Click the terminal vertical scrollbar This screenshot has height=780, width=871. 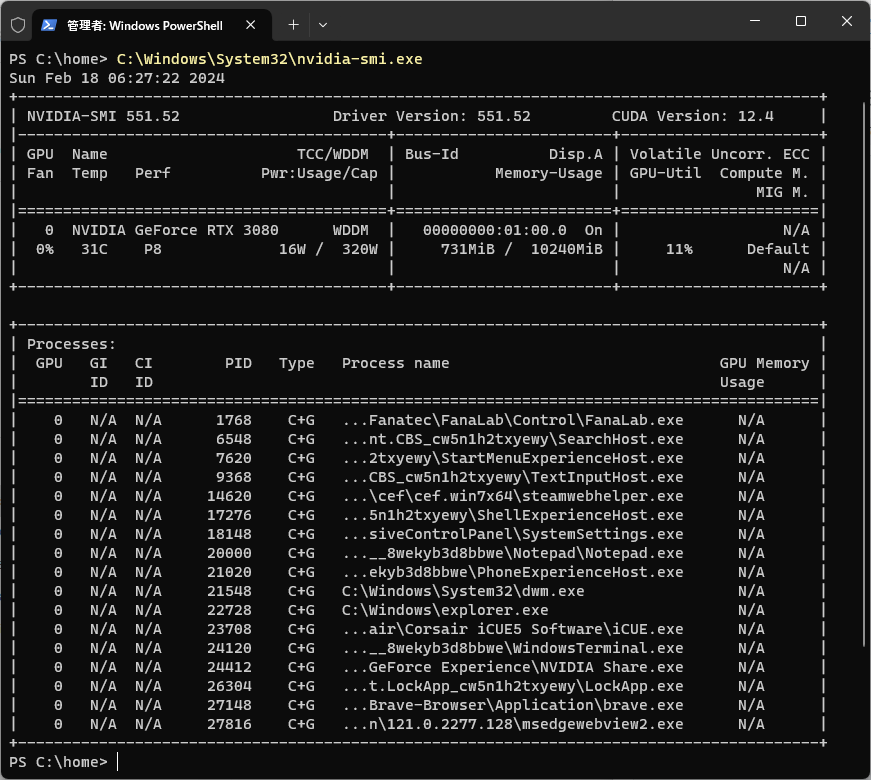(865, 375)
